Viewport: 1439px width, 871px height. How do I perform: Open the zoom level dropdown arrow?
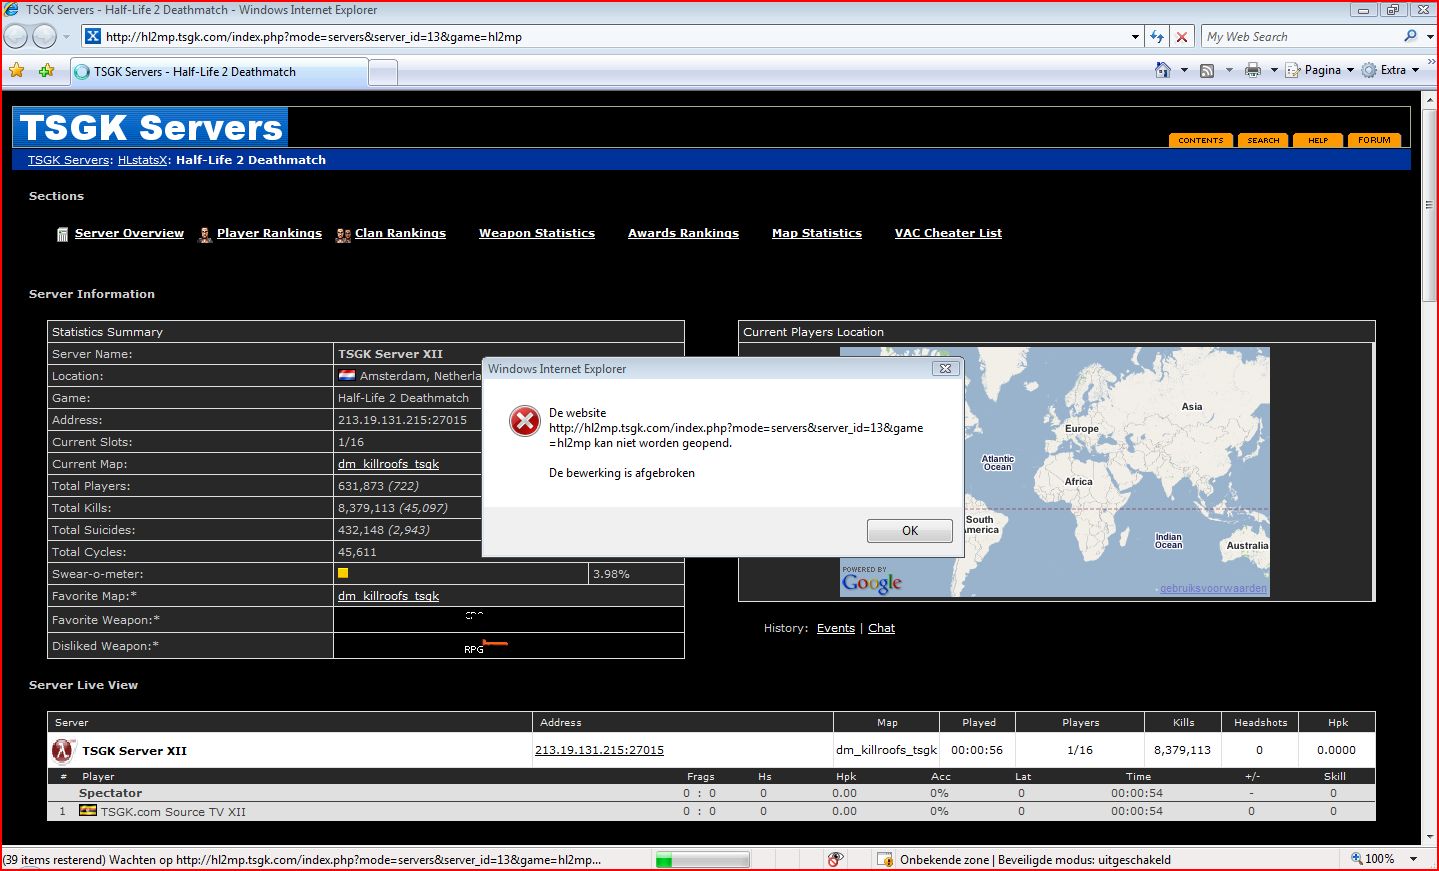pos(1414,859)
